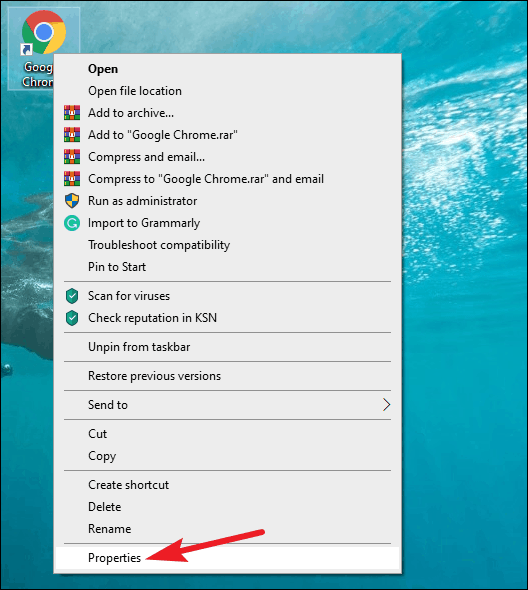
Task: Select the Google Chrome desktop shortcut icon
Action: 44,32
